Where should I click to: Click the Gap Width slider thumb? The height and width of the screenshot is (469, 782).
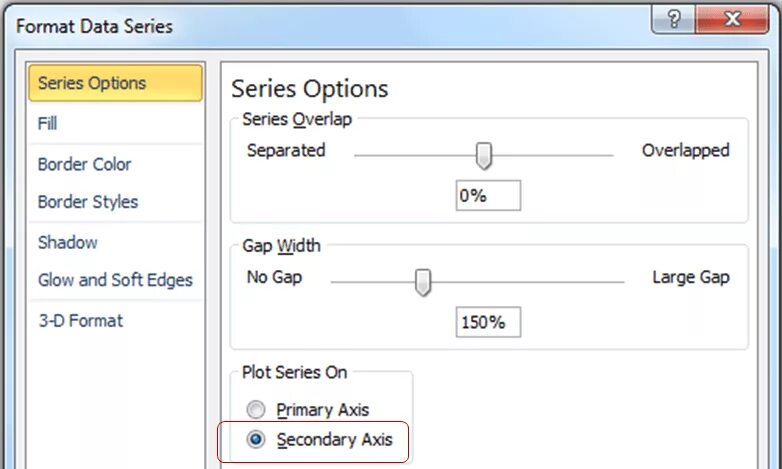click(x=423, y=281)
